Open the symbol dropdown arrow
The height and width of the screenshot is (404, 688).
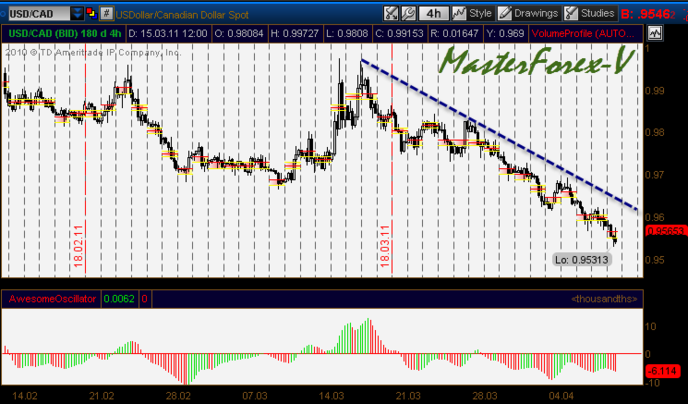click(77, 14)
